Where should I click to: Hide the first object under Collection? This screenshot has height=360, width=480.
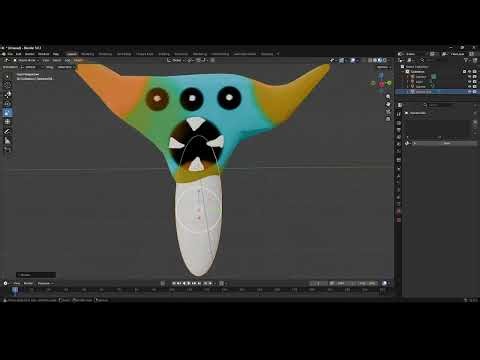pyautogui.click(x=470, y=77)
